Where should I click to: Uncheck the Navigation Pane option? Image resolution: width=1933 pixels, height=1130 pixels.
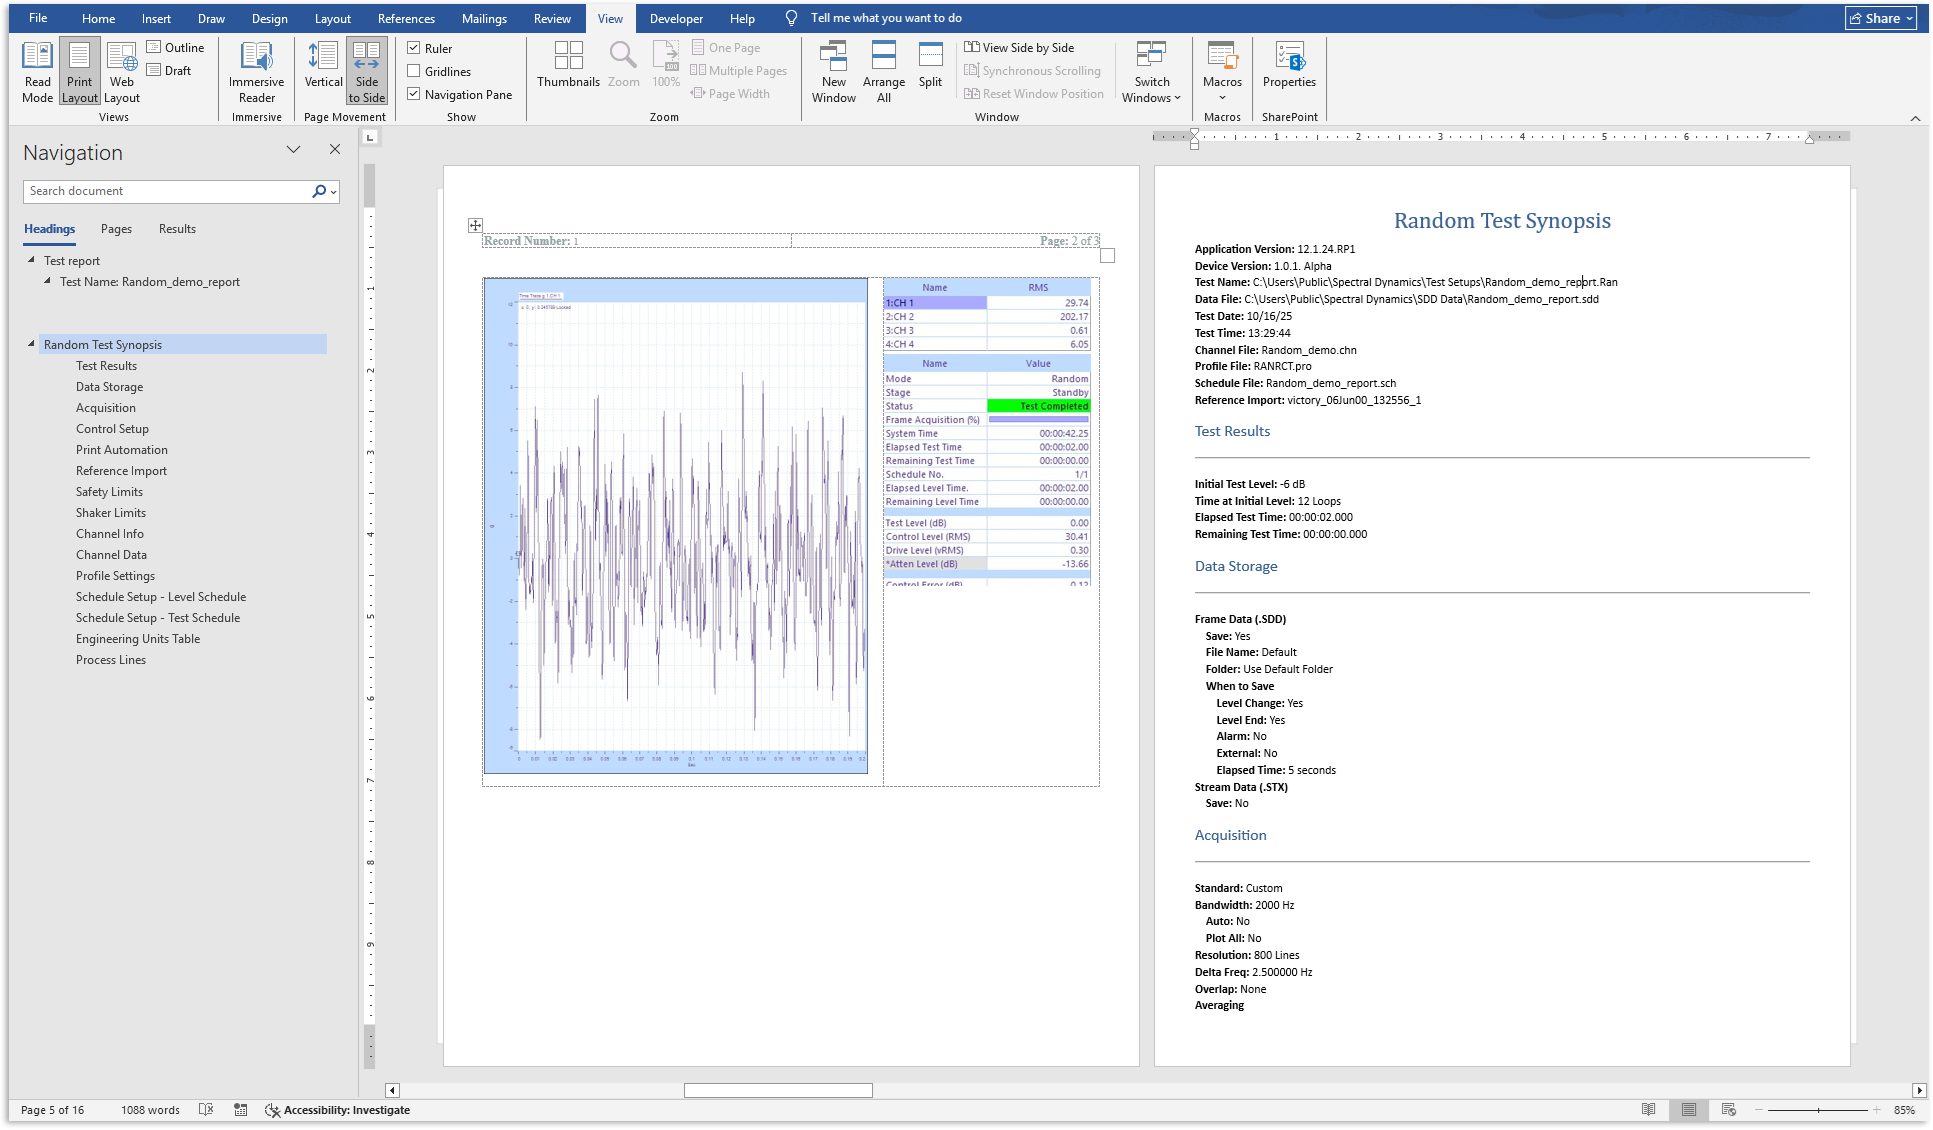[x=413, y=94]
